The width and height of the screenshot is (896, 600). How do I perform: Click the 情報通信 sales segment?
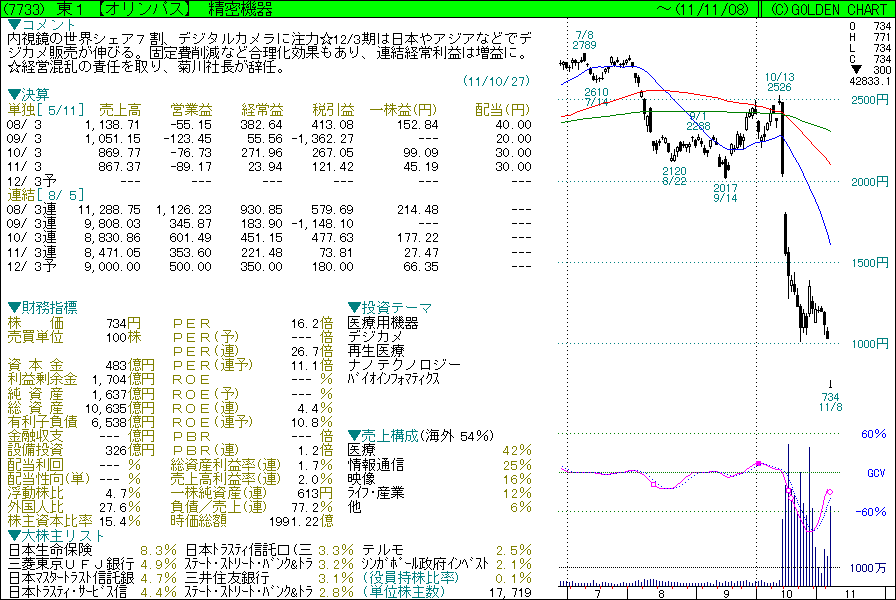(376, 464)
